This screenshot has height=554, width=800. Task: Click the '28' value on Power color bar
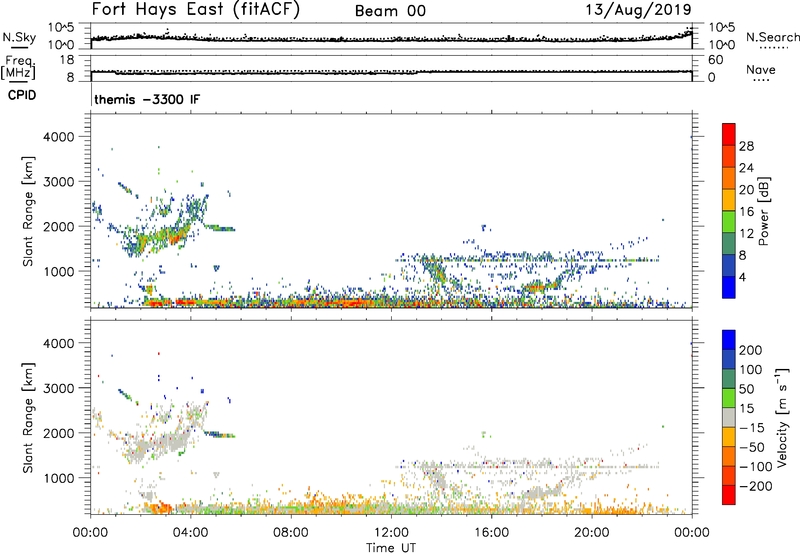tap(746, 146)
